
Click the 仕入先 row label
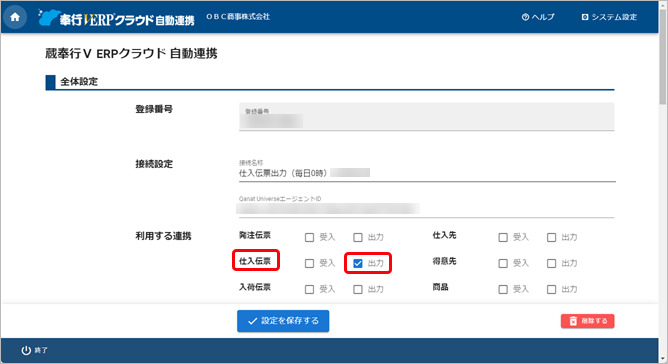444,235
